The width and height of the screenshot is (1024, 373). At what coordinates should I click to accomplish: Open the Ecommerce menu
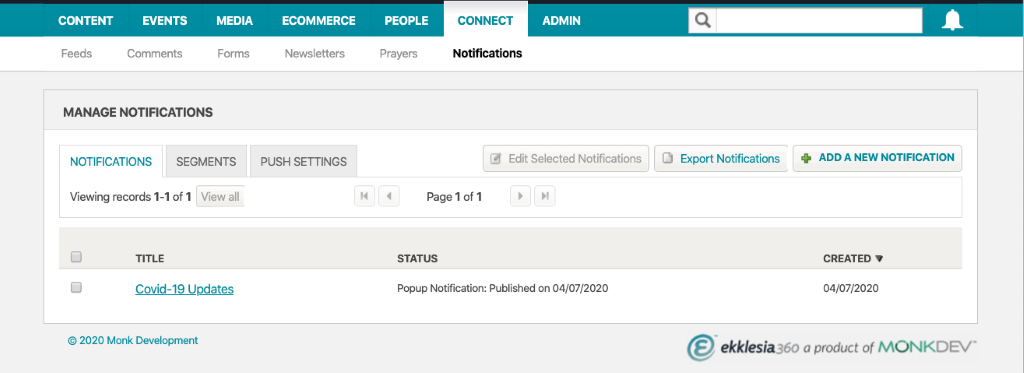click(319, 21)
